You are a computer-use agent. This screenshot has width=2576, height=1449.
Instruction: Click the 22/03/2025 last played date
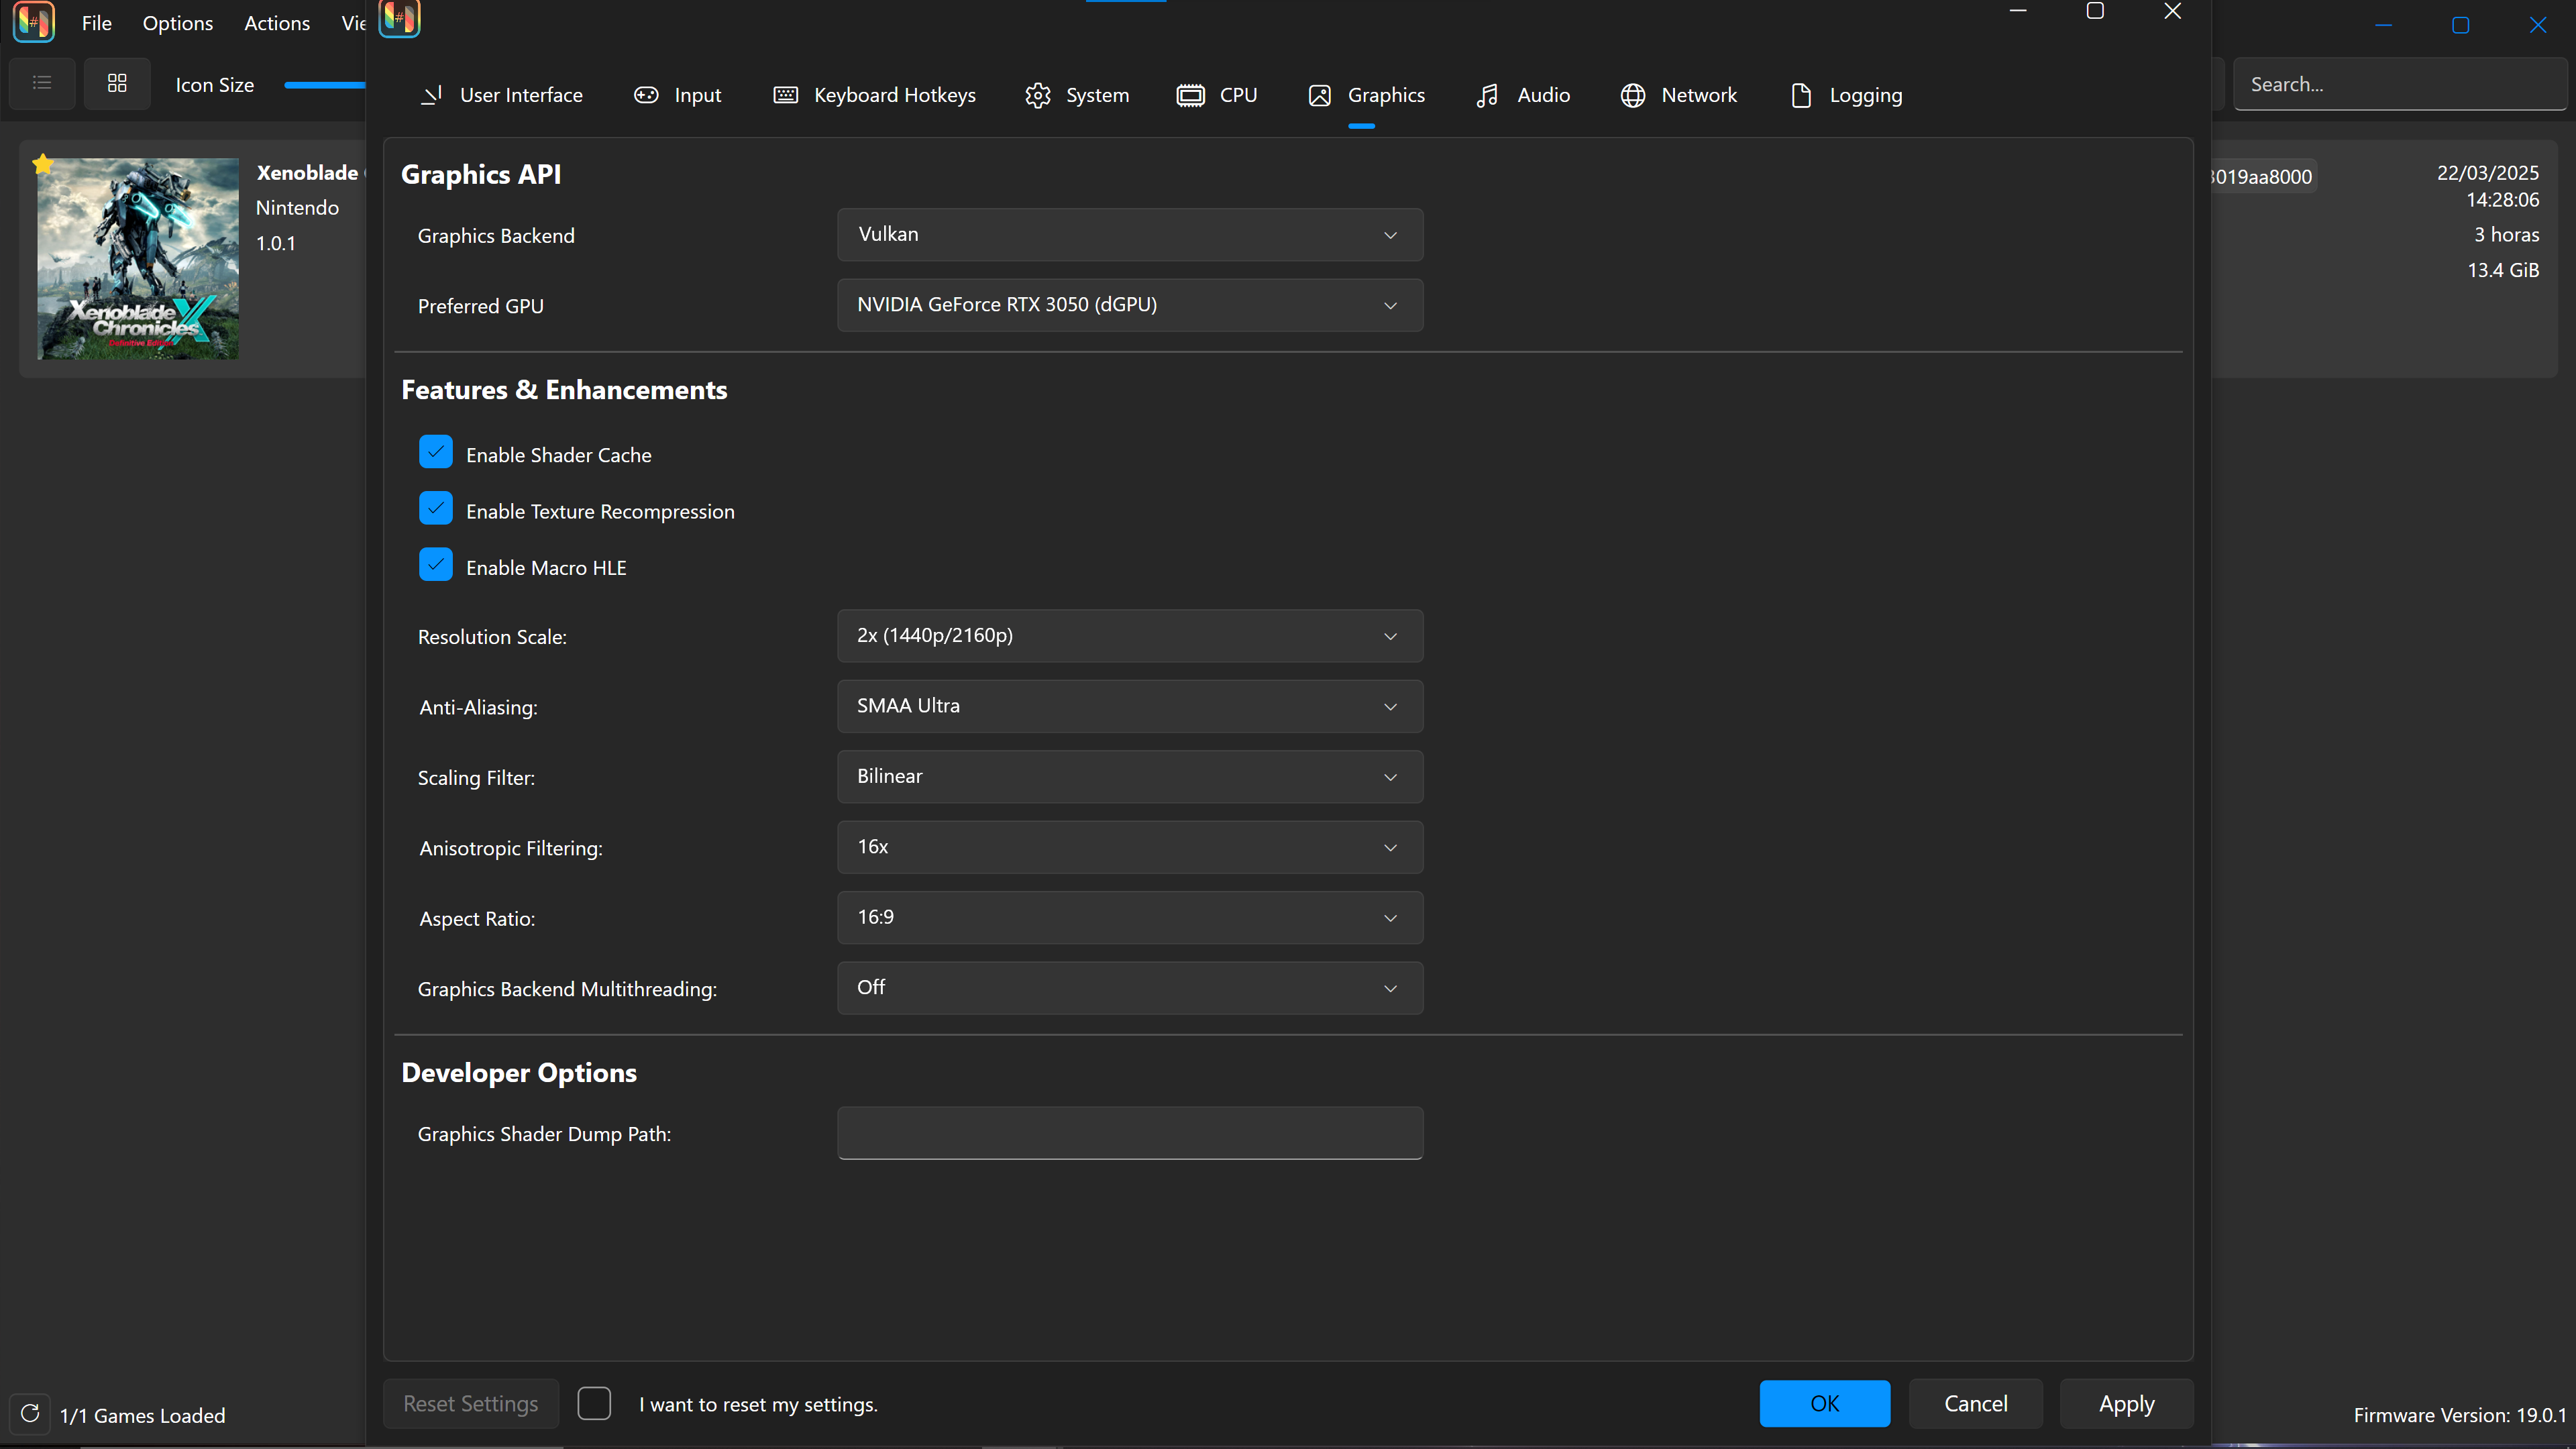coord(2488,172)
